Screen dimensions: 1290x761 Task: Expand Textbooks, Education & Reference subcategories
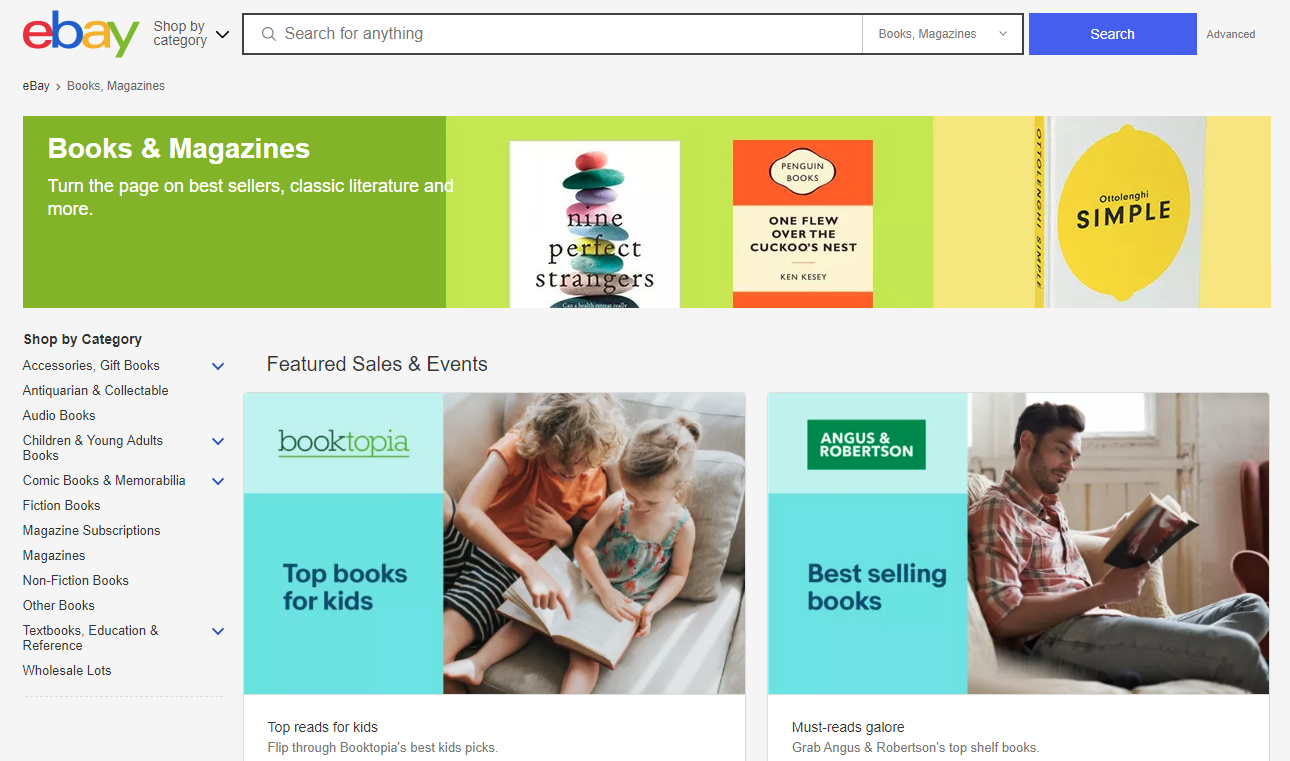coord(218,631)
